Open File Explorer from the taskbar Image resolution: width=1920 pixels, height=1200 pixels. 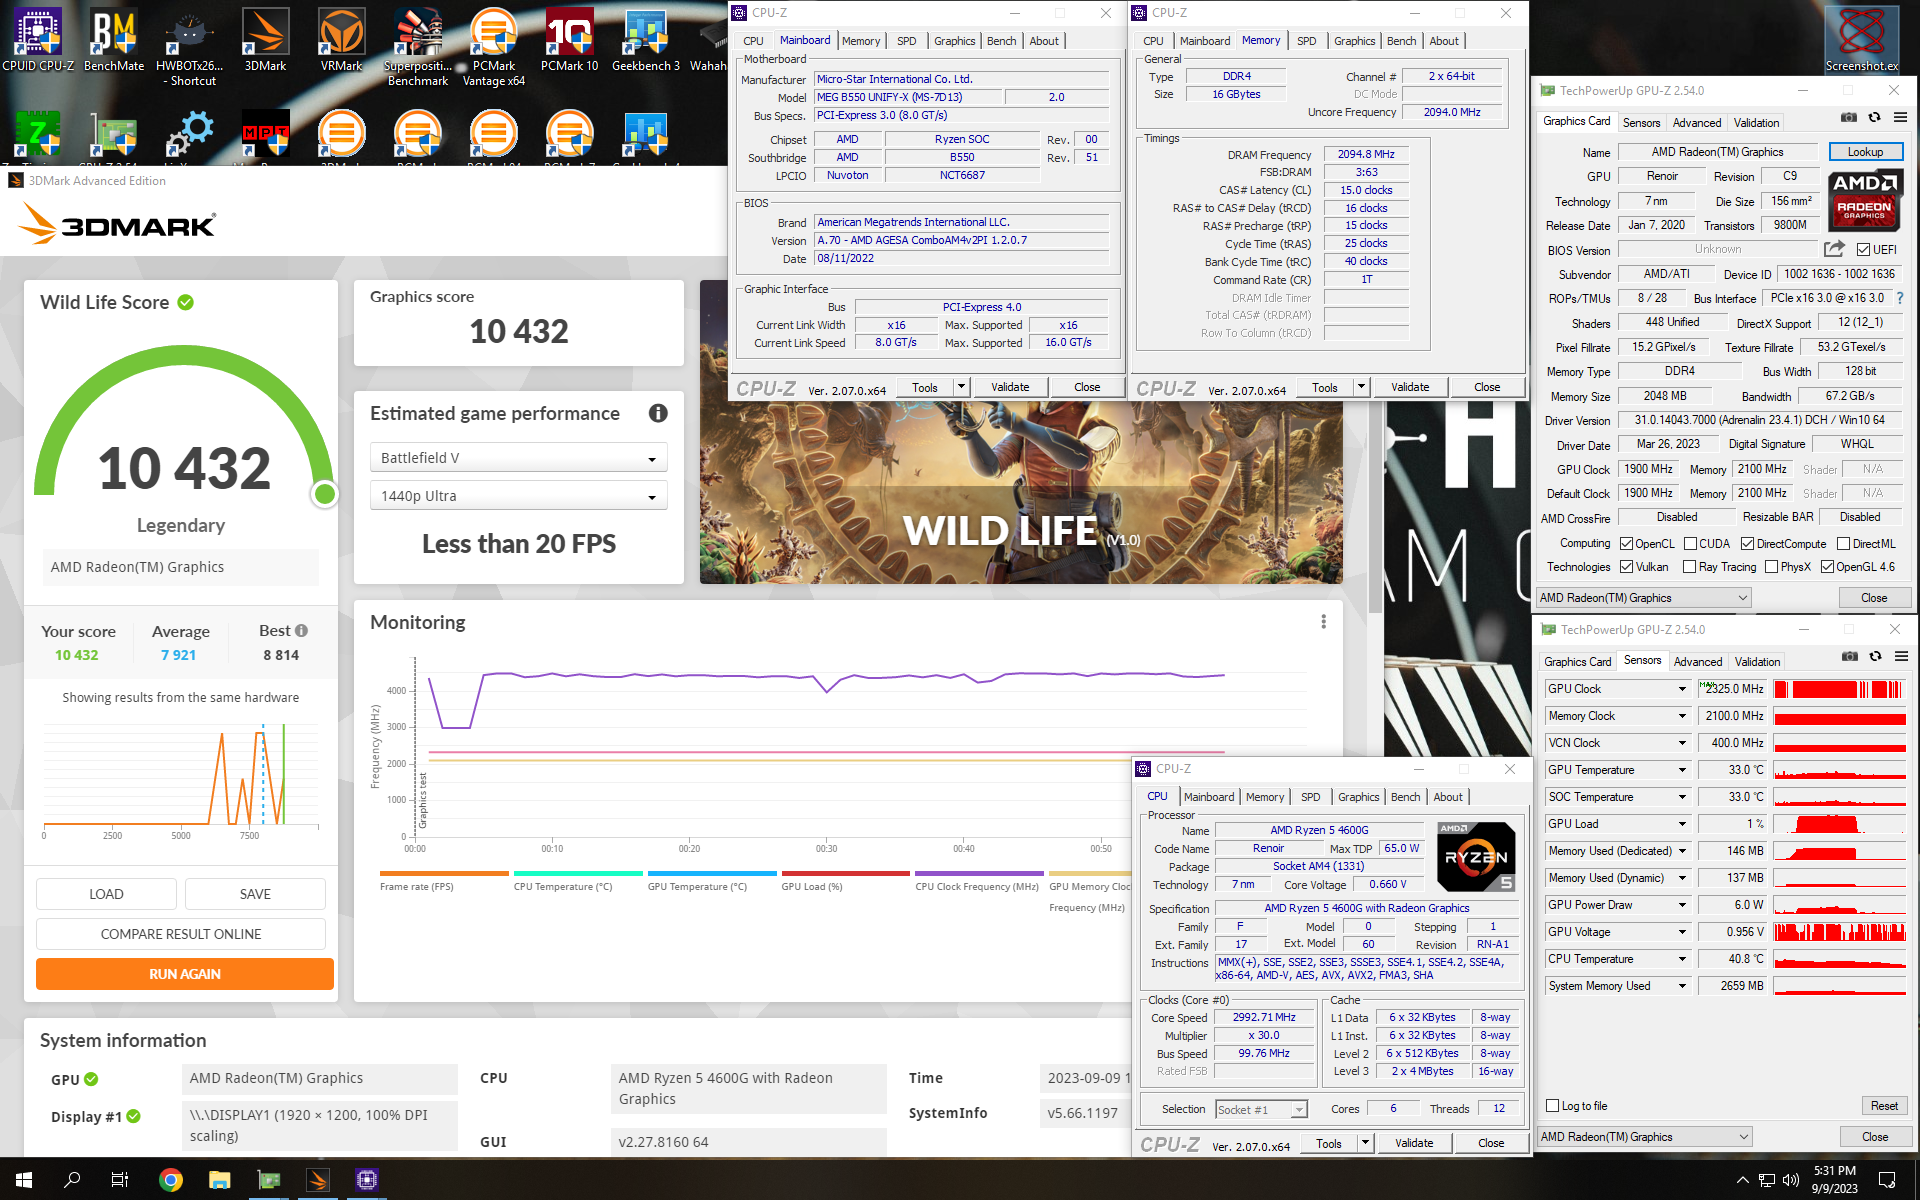220,1180
